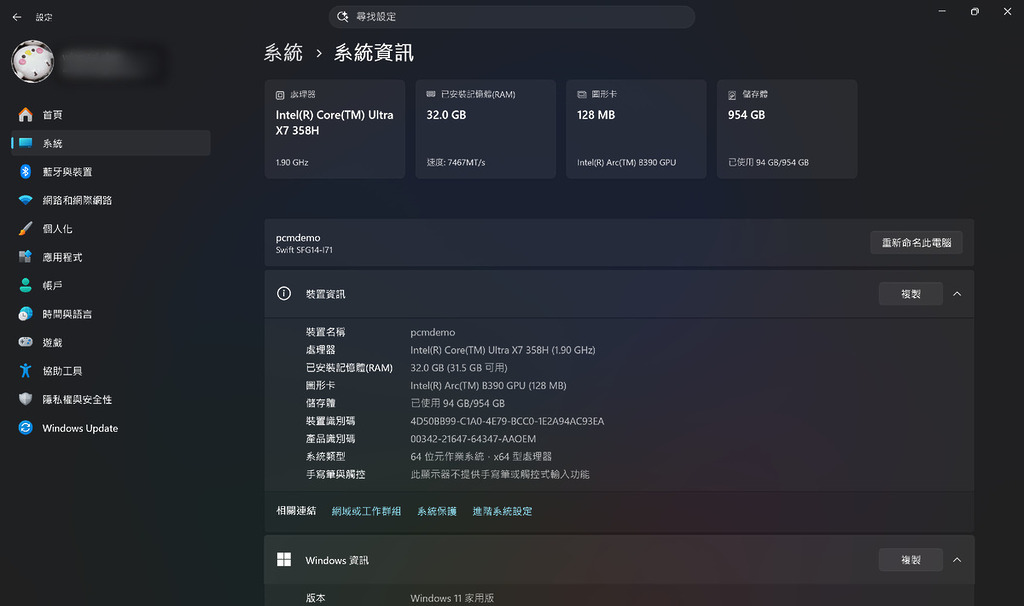The image size is (1024, 606).
Task: Collapse the 裝置資訊 section chevron
Action: pos(957,294)
